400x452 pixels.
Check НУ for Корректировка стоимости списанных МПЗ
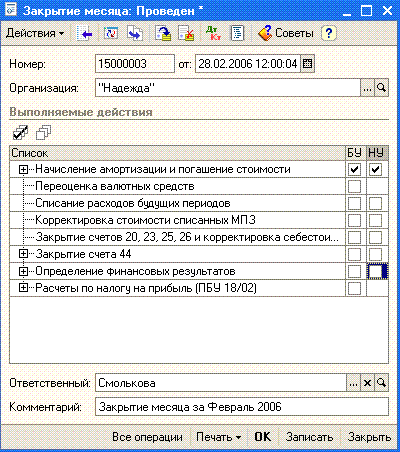pos(376,220)
